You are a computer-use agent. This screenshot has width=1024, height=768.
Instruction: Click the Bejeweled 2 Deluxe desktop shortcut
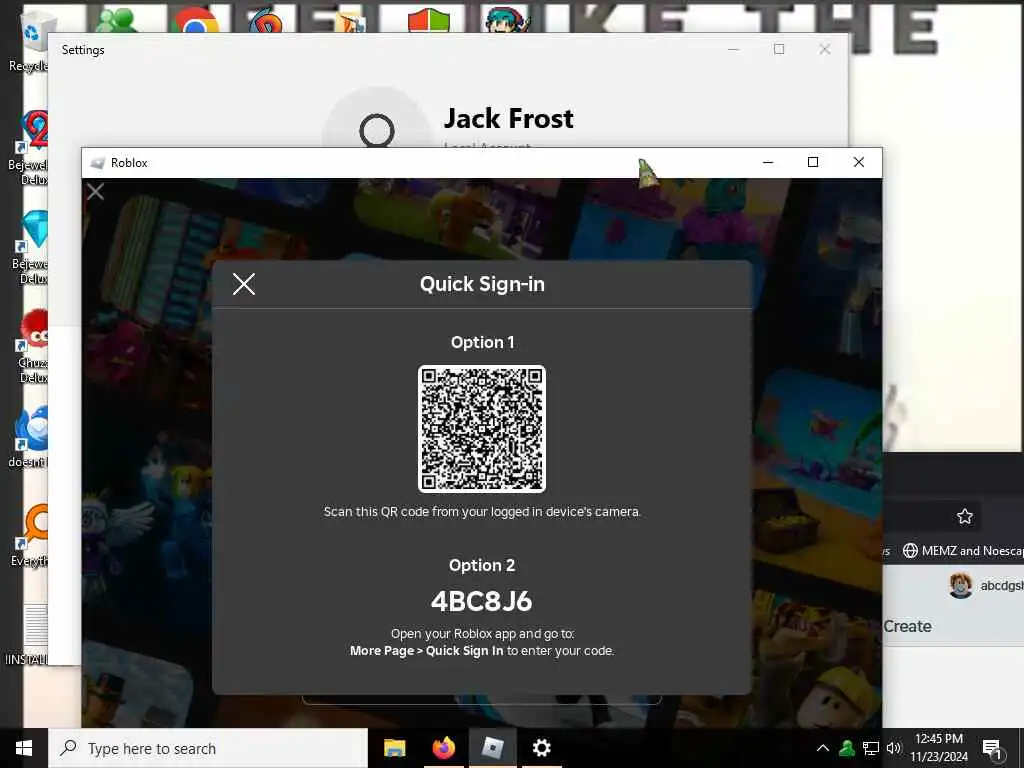29,147
